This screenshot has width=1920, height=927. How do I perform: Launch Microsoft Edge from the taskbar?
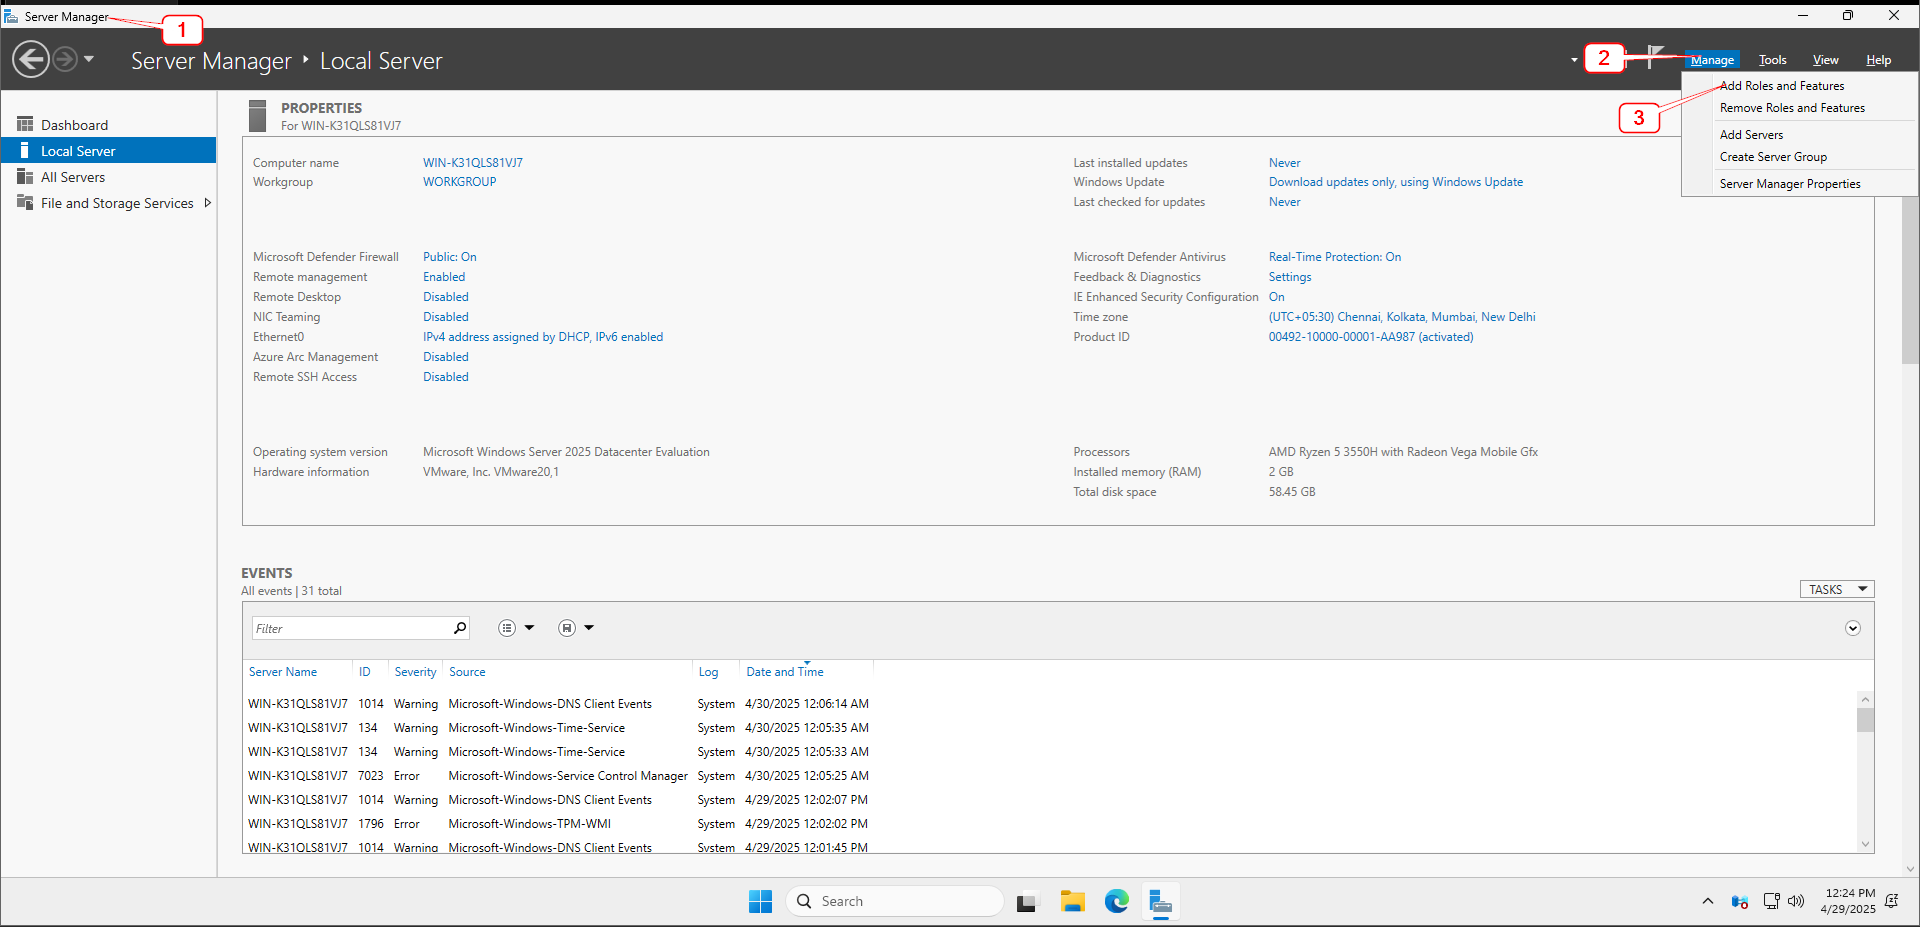pos(1117,901)
